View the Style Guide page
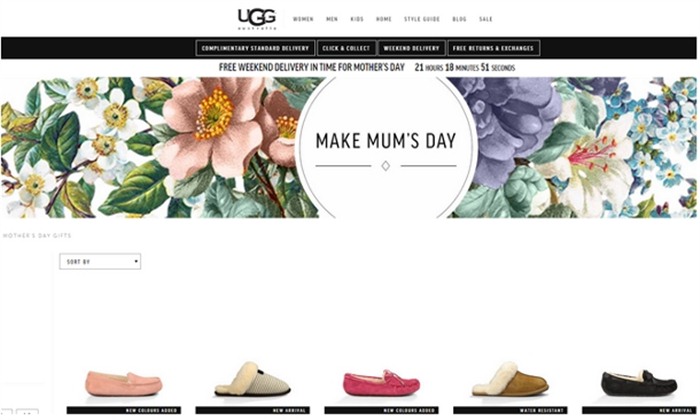 tap(422, 19)
